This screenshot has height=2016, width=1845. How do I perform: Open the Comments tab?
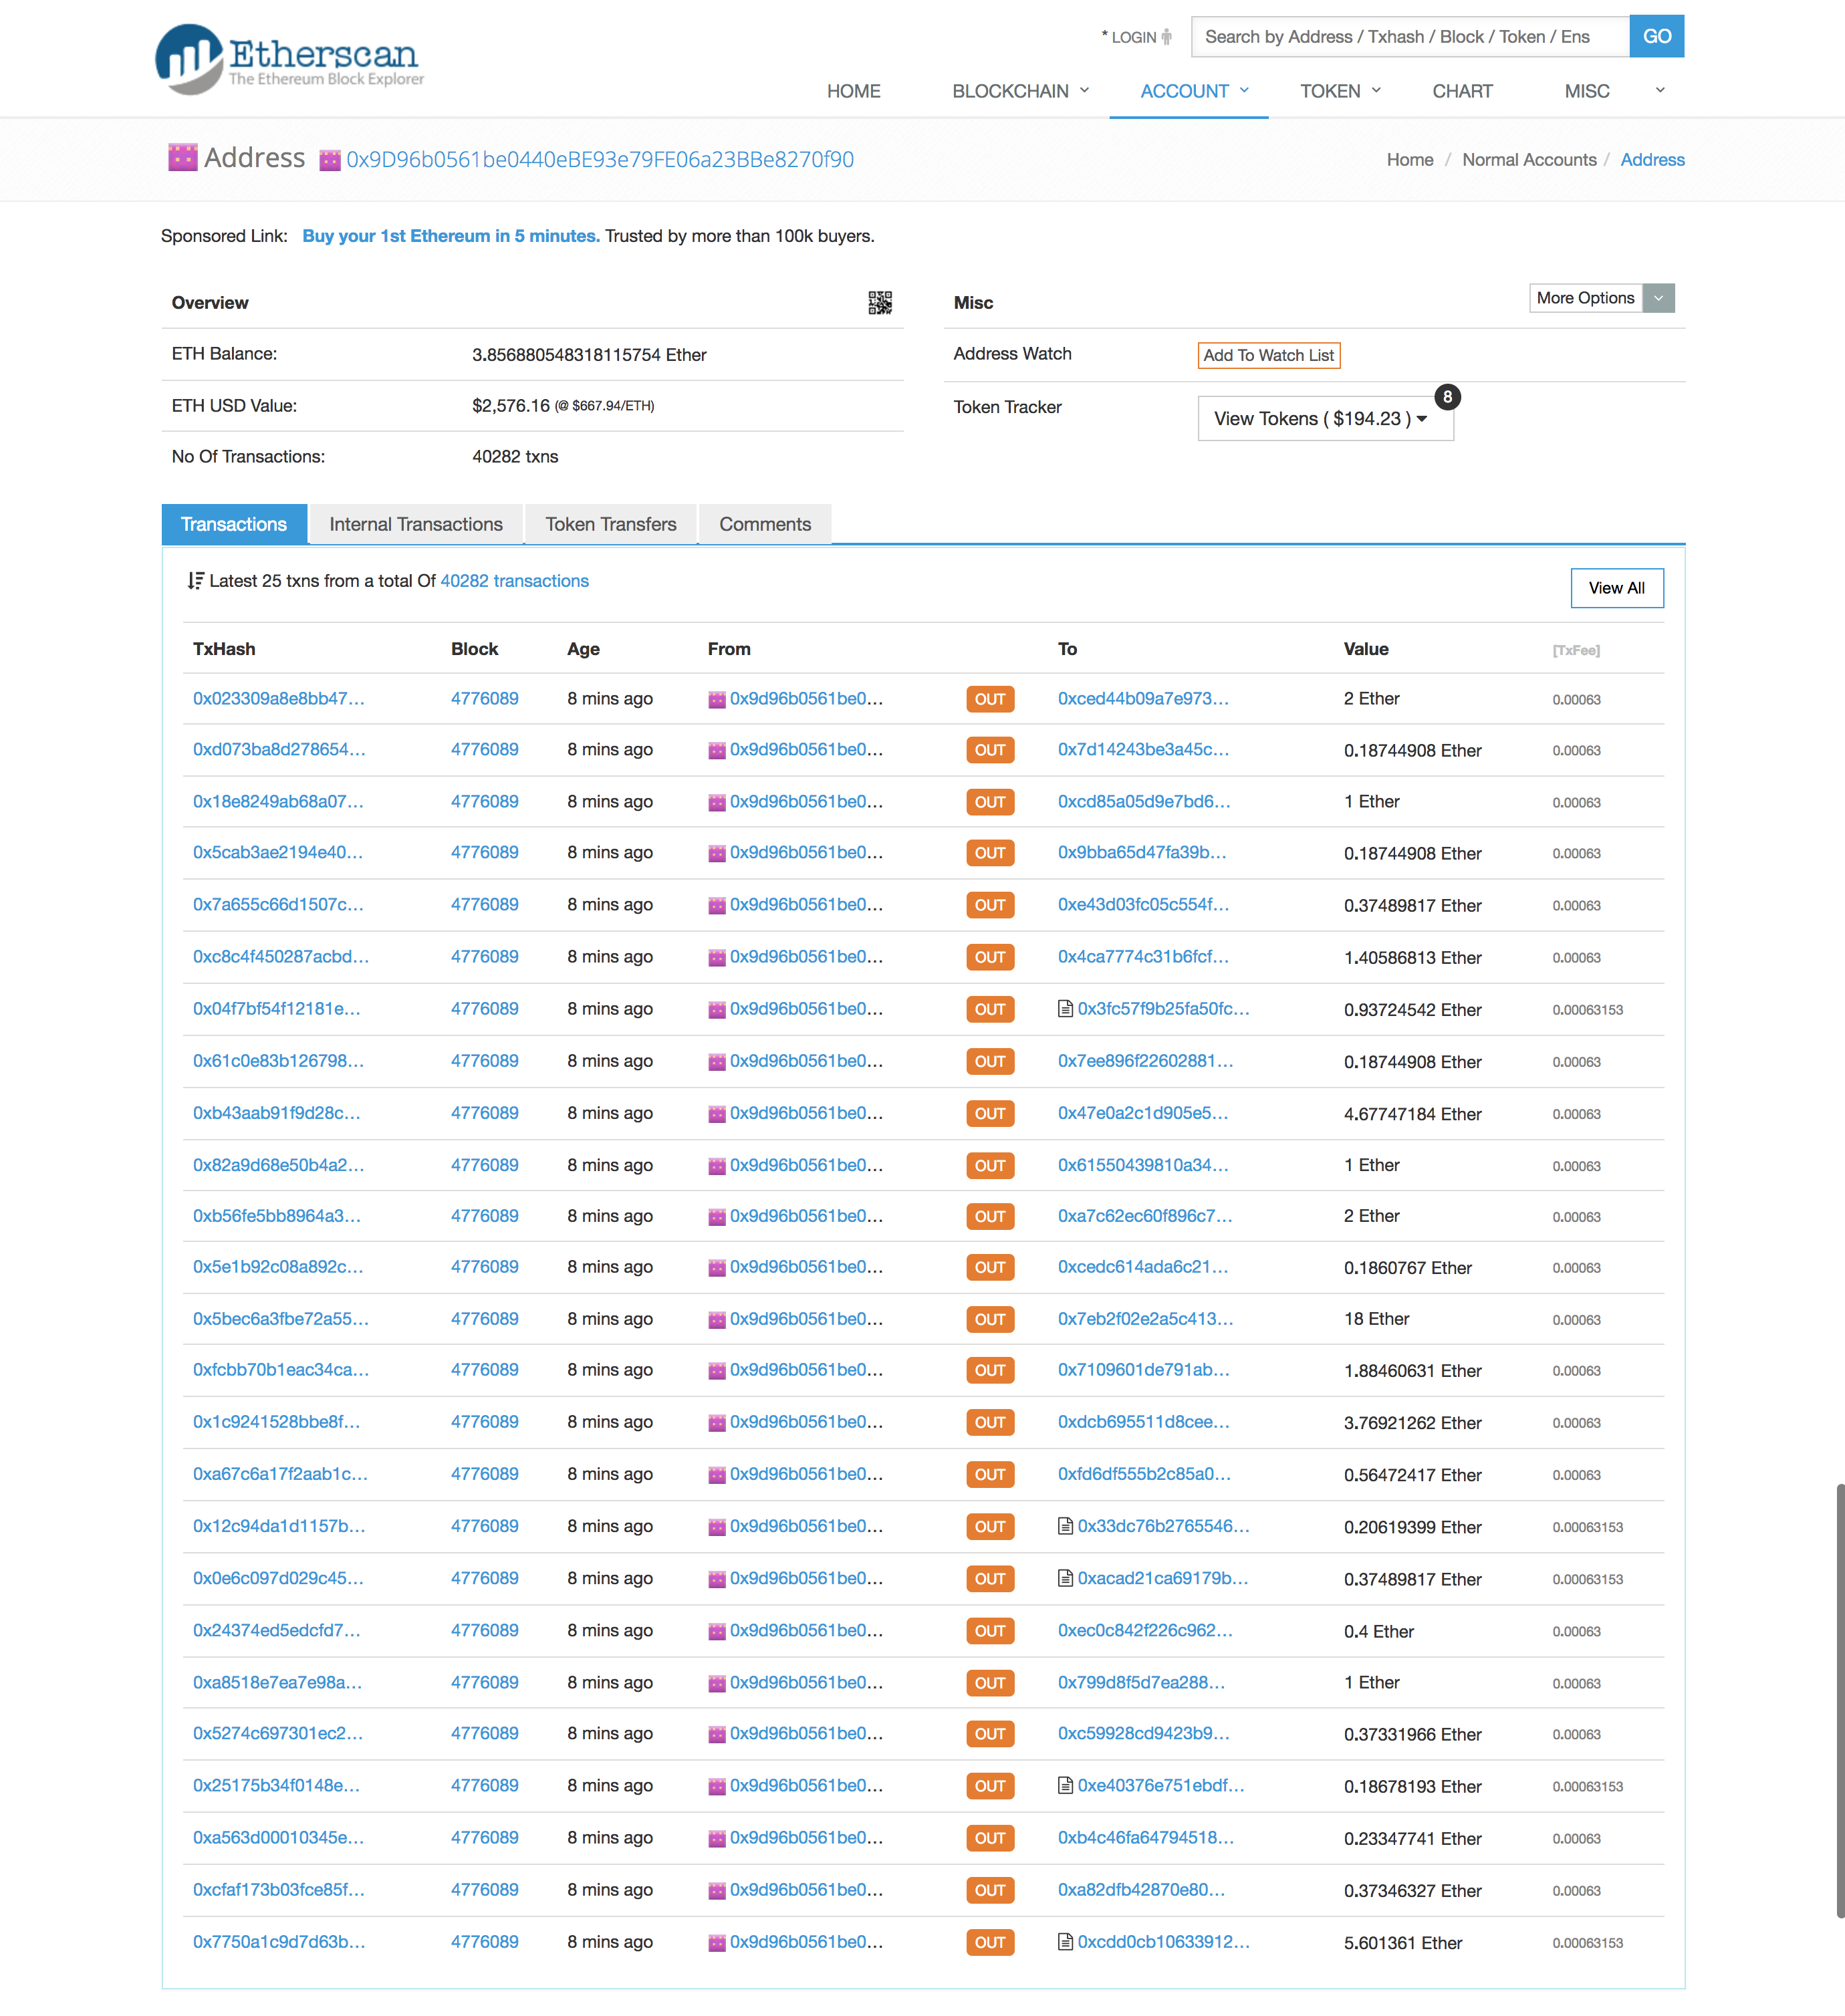(765, 524)
